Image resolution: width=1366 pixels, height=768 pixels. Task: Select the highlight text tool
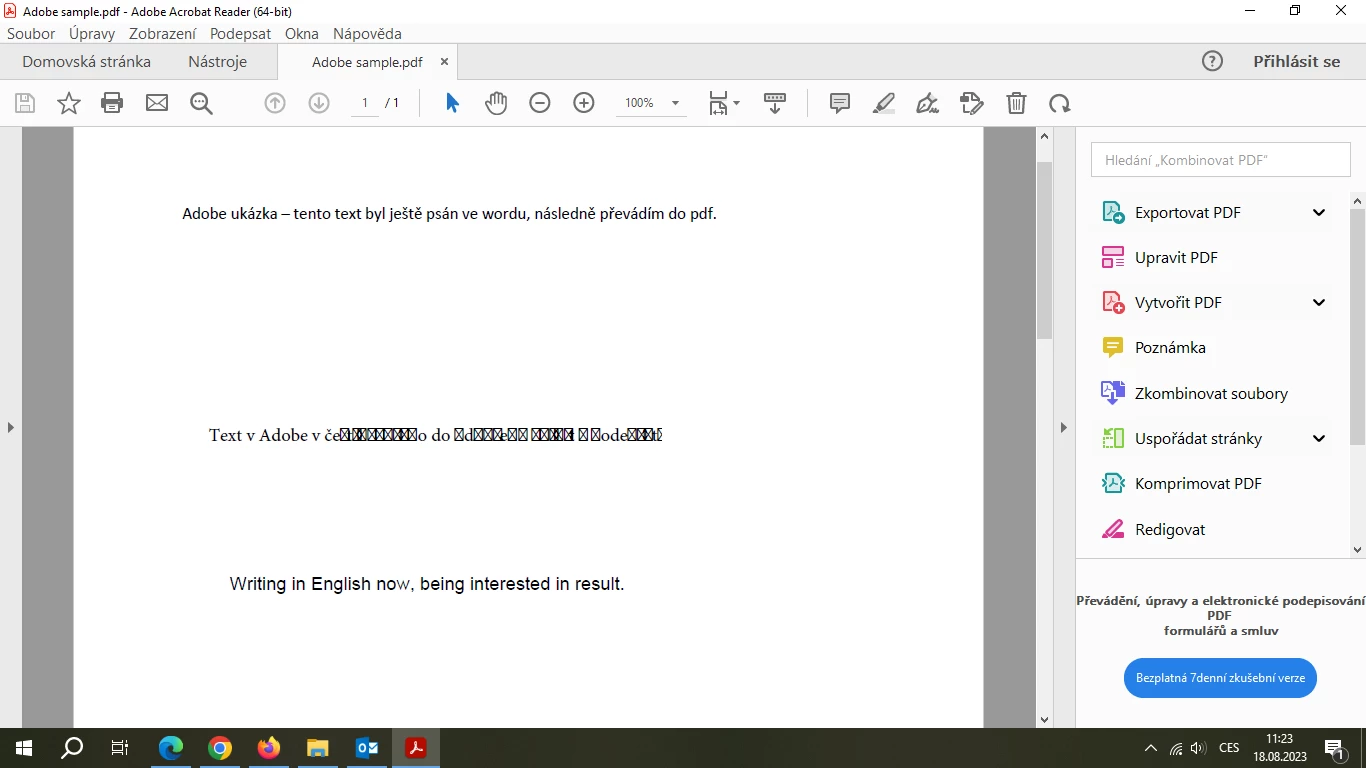(884, 103)
